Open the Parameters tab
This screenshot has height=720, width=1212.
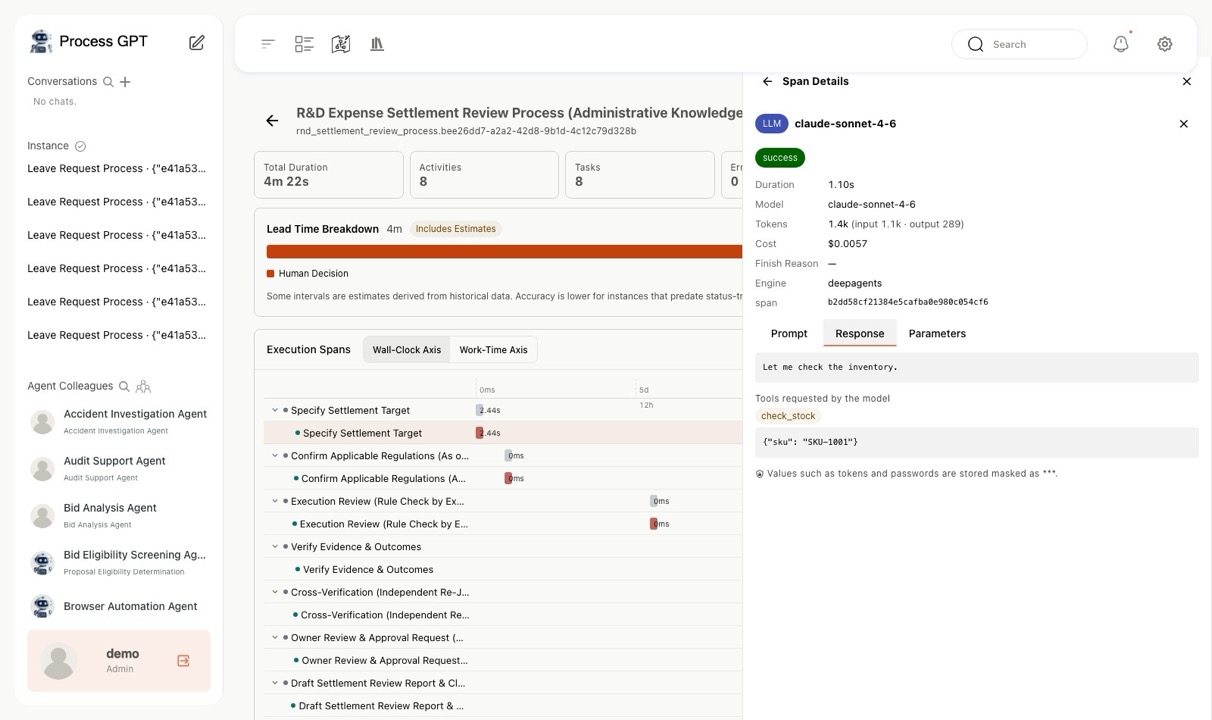937,334
